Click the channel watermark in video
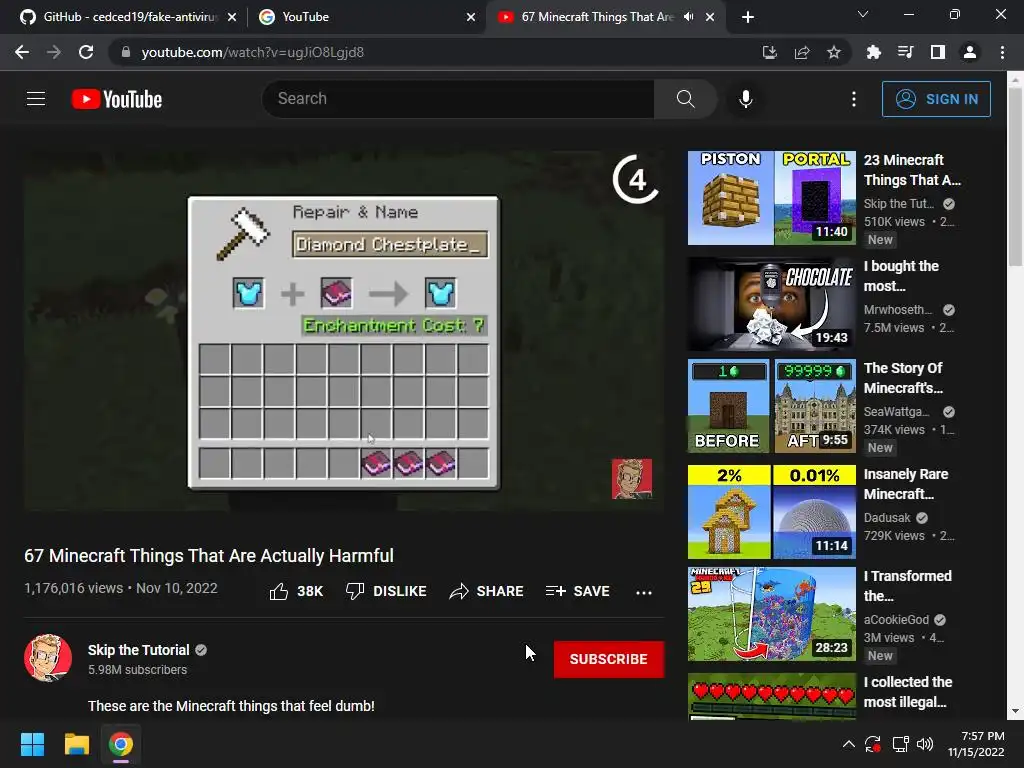1024x768 pixels. [x=632, y=479]
